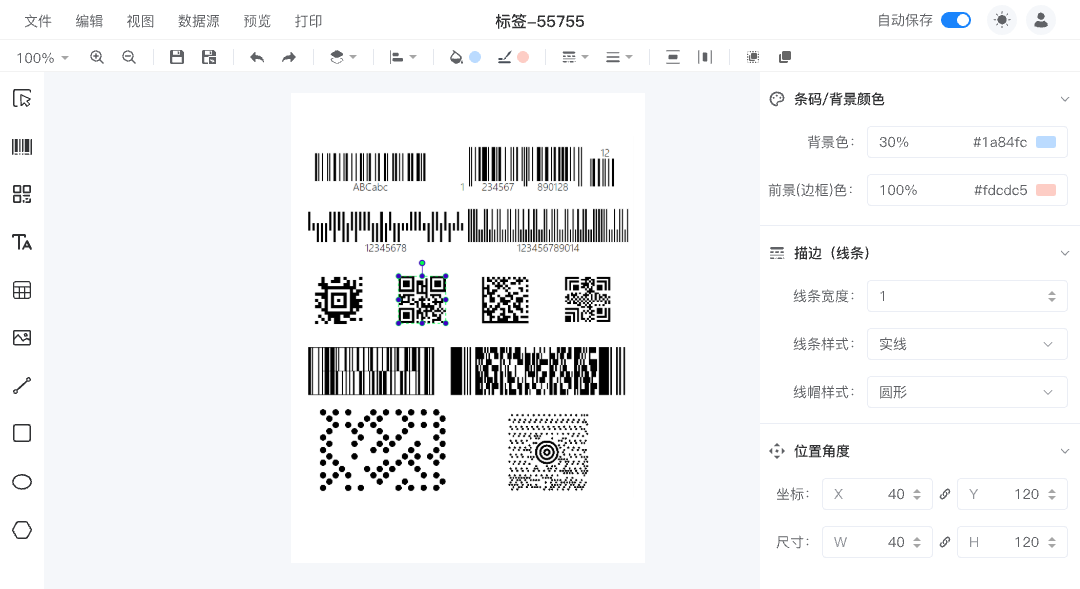Activate the line drawing tool
This screenshot has width=1080, height=589.
click(22, 386)
